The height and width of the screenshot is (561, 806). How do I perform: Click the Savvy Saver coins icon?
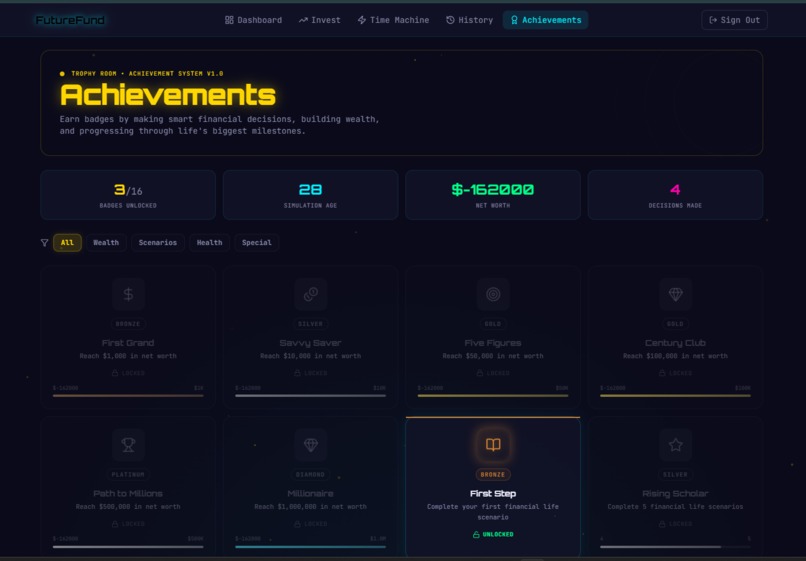click(x=310, y=294)
